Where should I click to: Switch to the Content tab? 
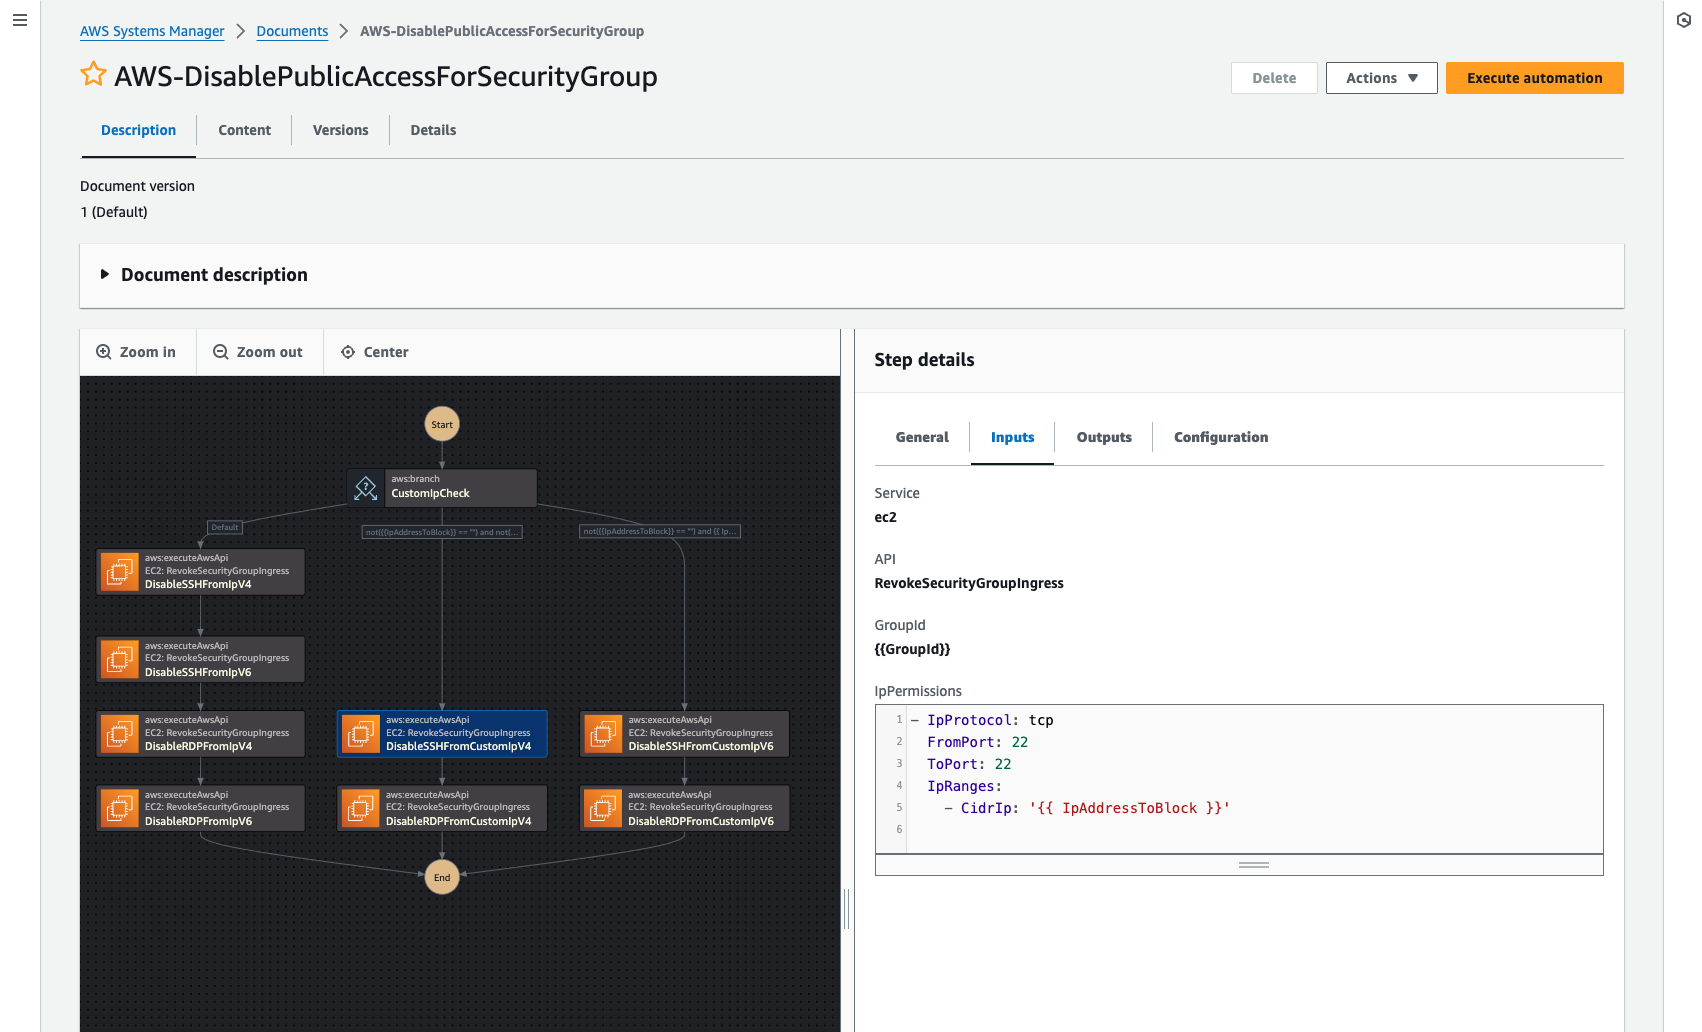point(244,130)
